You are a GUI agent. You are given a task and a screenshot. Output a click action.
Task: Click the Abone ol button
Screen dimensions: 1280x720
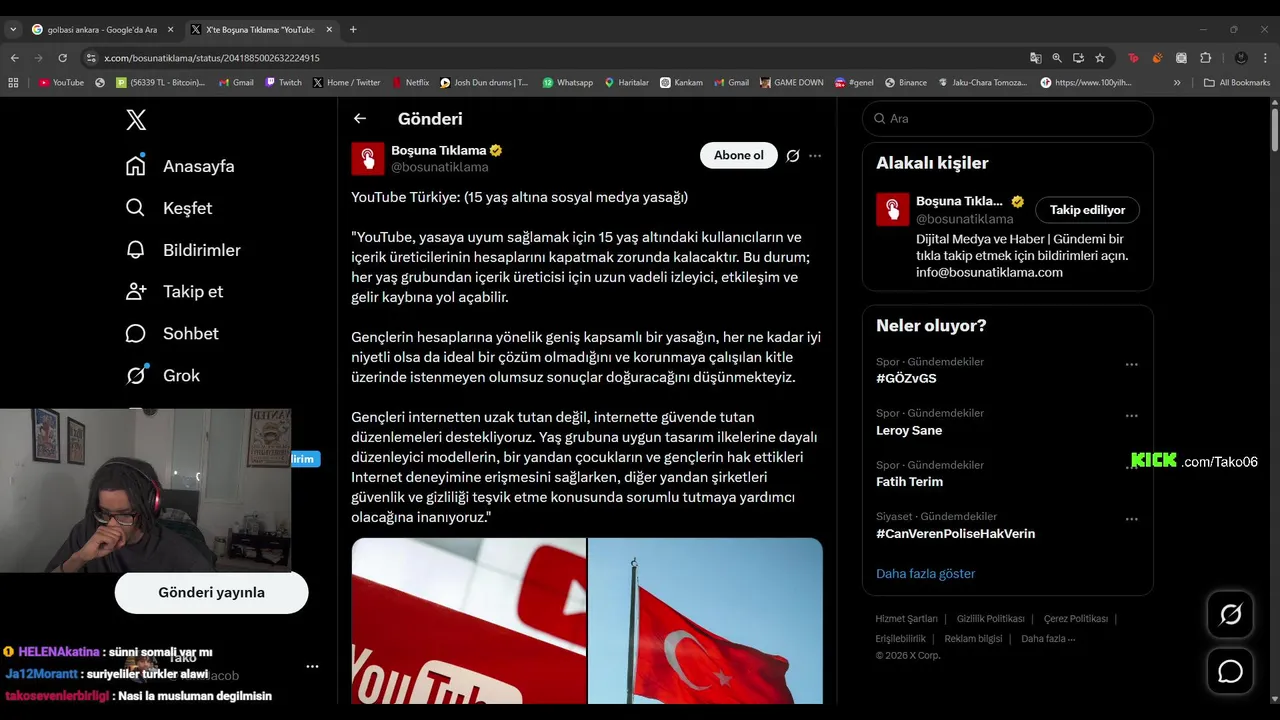point(739,156)
